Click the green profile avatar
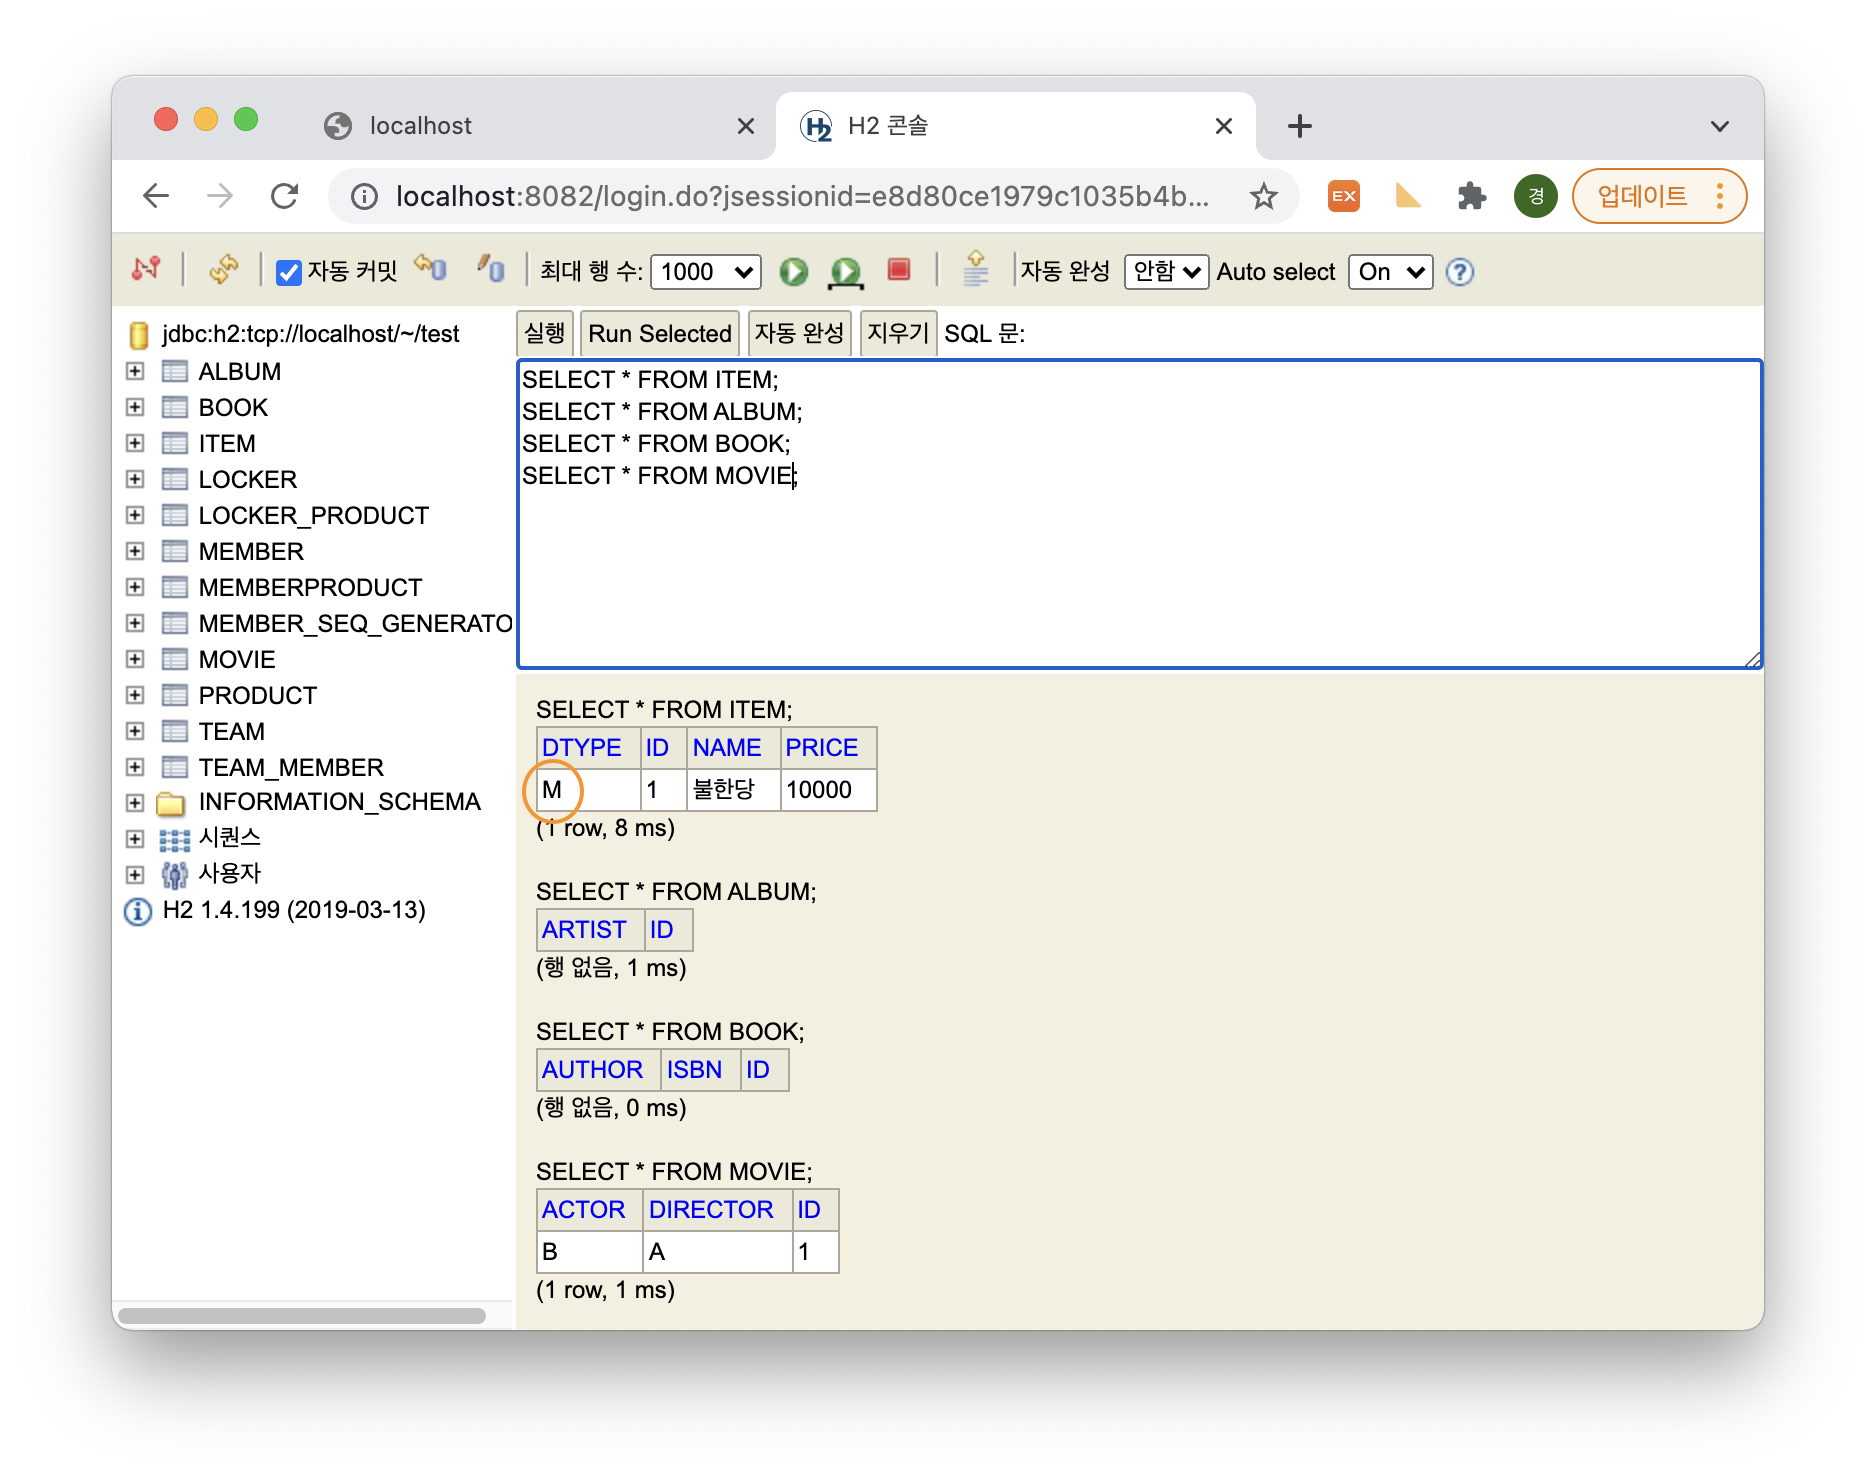Screen dimensions: 1876x1478 (1536, 196)
